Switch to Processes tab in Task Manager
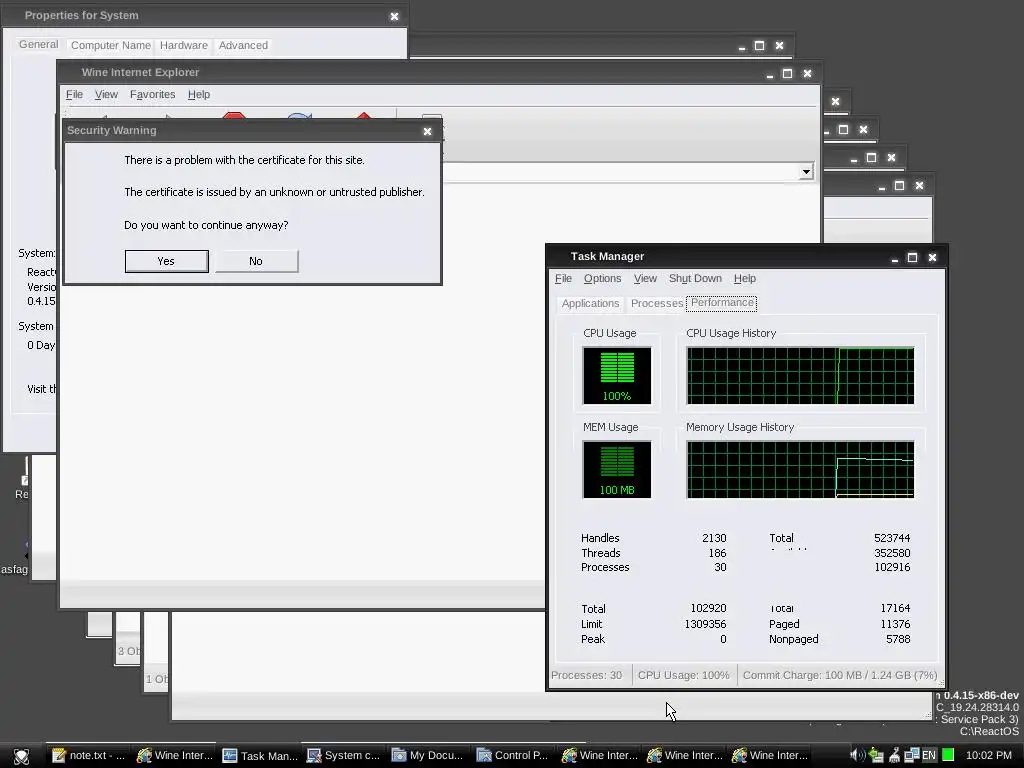 click(x=656, y=304)
